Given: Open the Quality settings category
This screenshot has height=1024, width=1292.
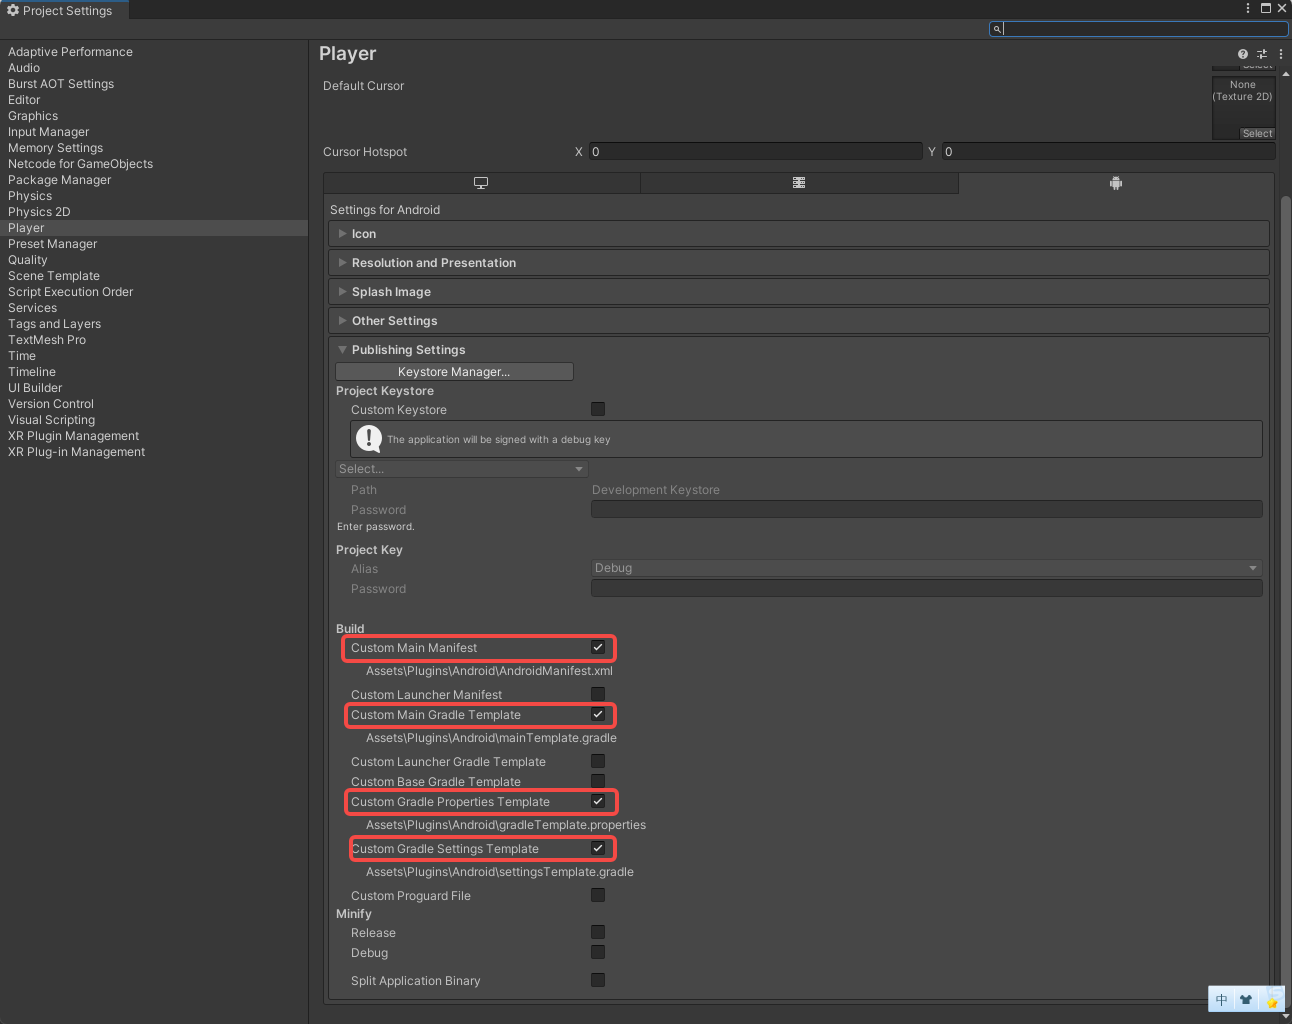Looking at the screenshot, I should [x=28, y=260].
